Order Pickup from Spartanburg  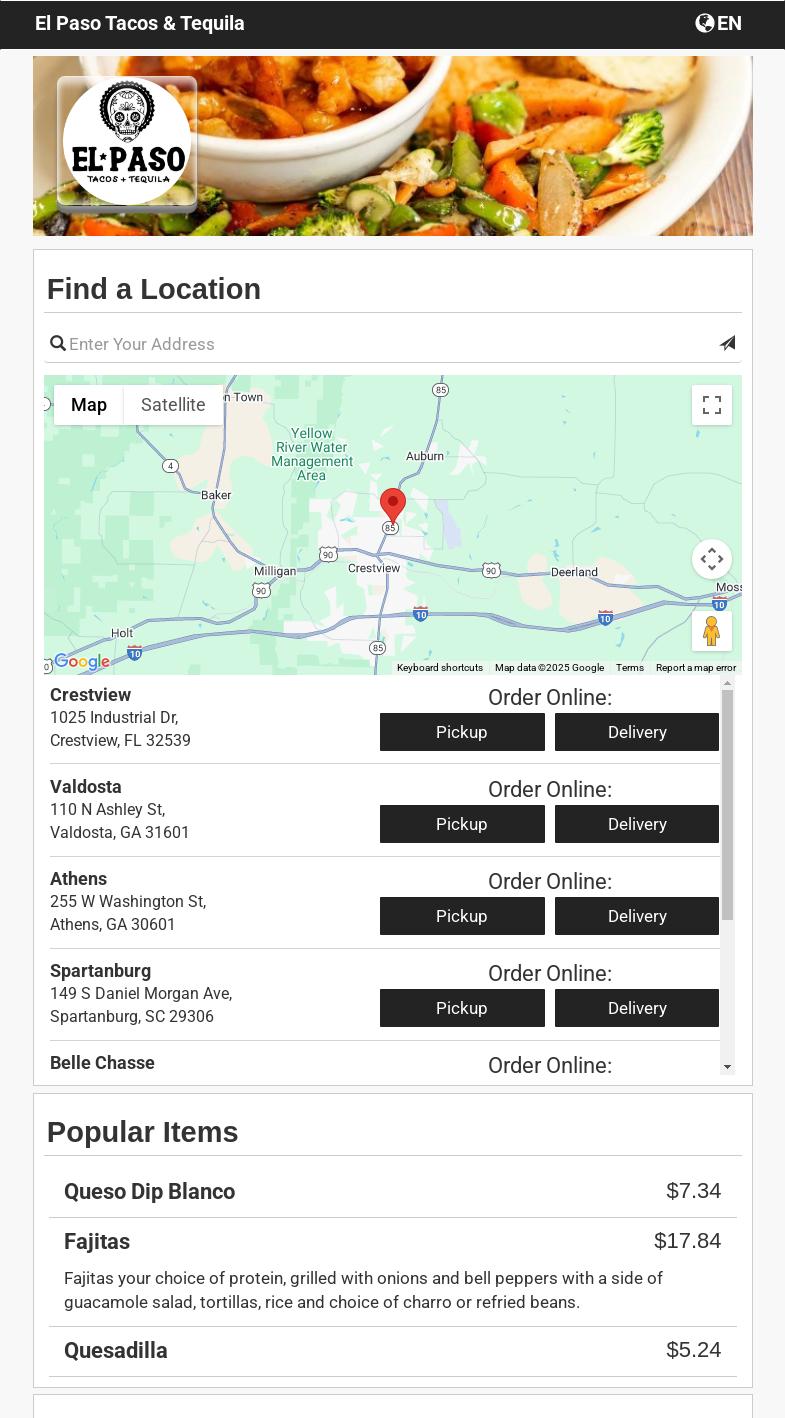462,1008
